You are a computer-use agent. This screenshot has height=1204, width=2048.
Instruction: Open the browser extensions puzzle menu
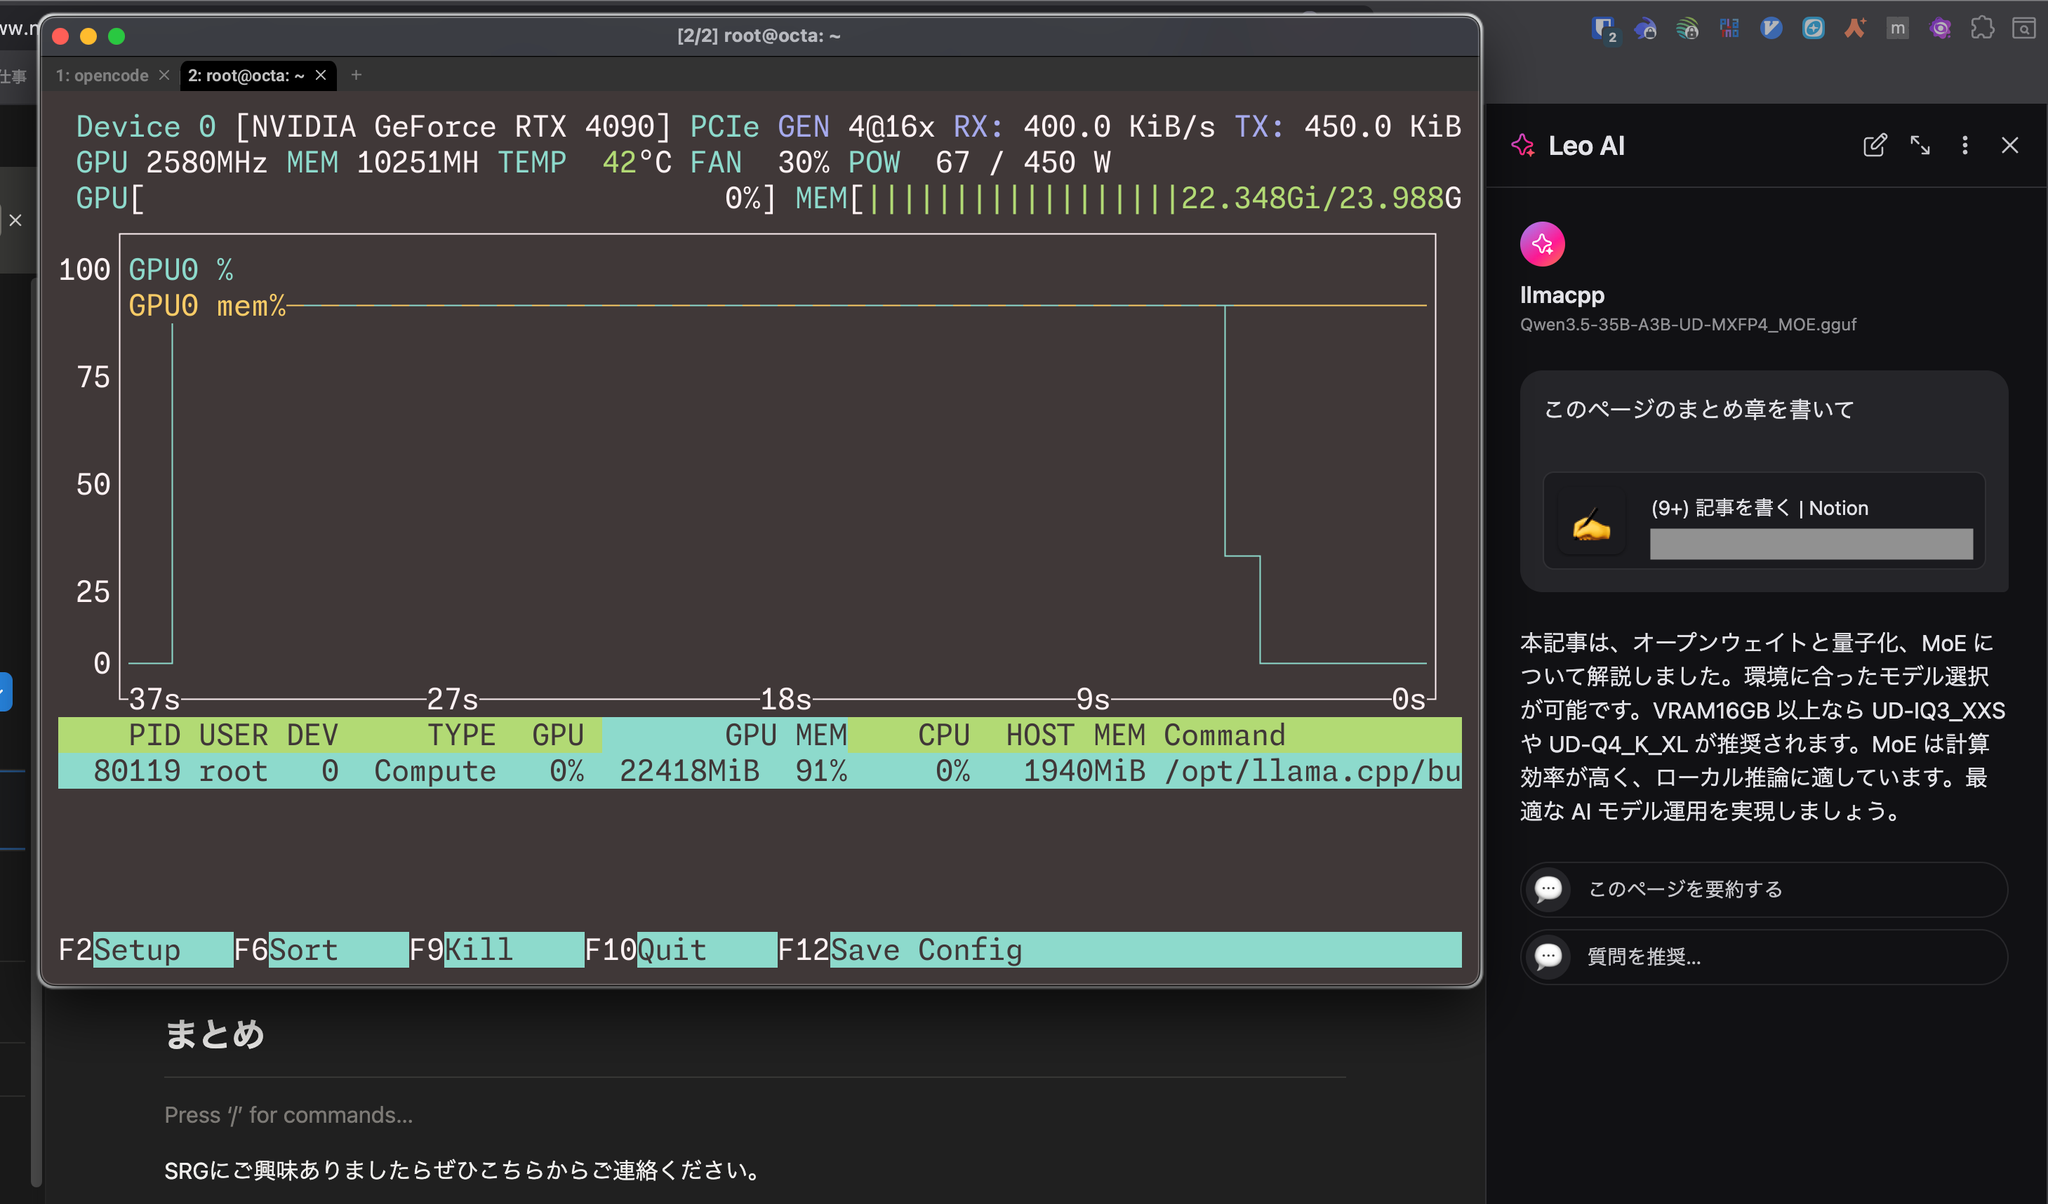[x=1982, y=28]
